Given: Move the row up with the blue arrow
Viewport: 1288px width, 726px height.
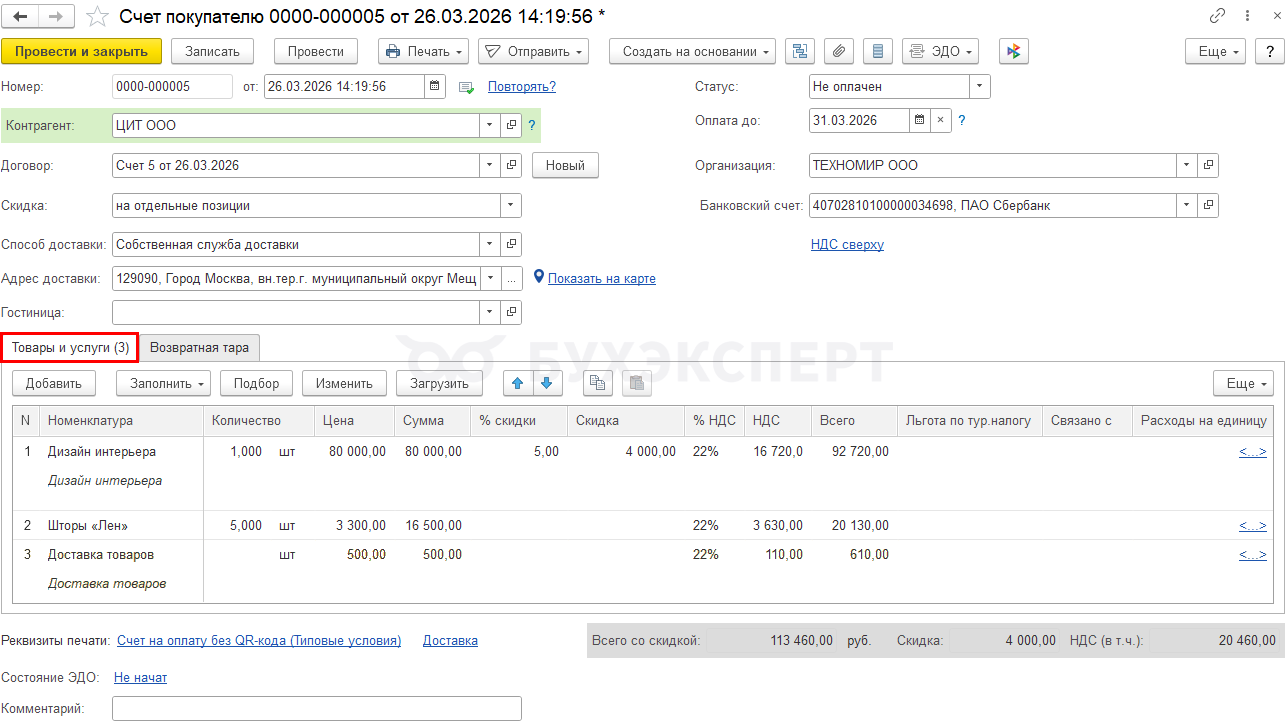Looking at the screenshot, I should tap(517, 382).
